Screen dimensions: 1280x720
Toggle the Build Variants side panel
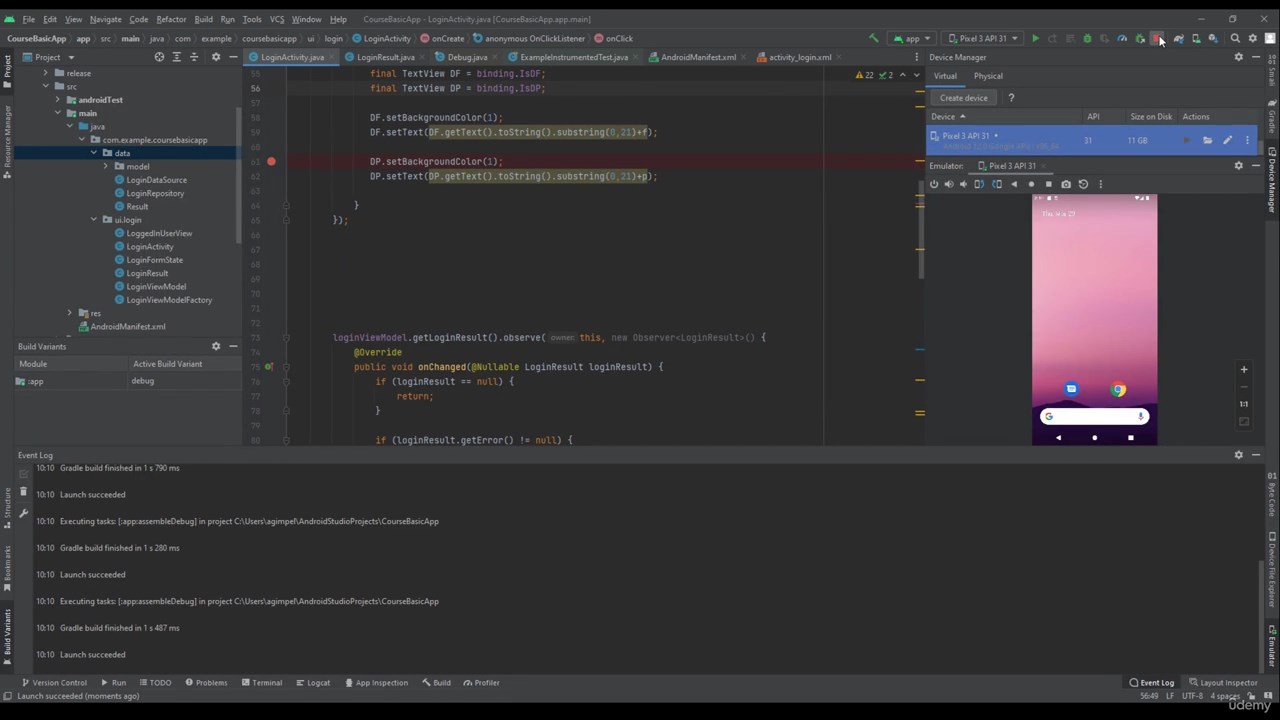[7, 630]
